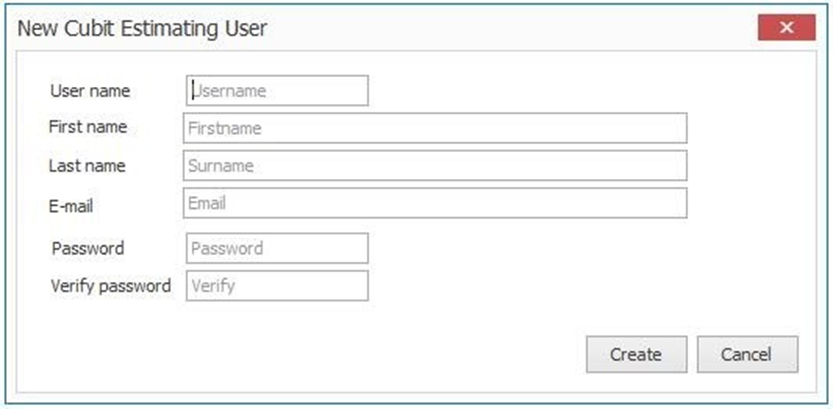Viewport: 833px width, 409px height.
Task: Click the 'Password' label
Action: tap(88, 248)
